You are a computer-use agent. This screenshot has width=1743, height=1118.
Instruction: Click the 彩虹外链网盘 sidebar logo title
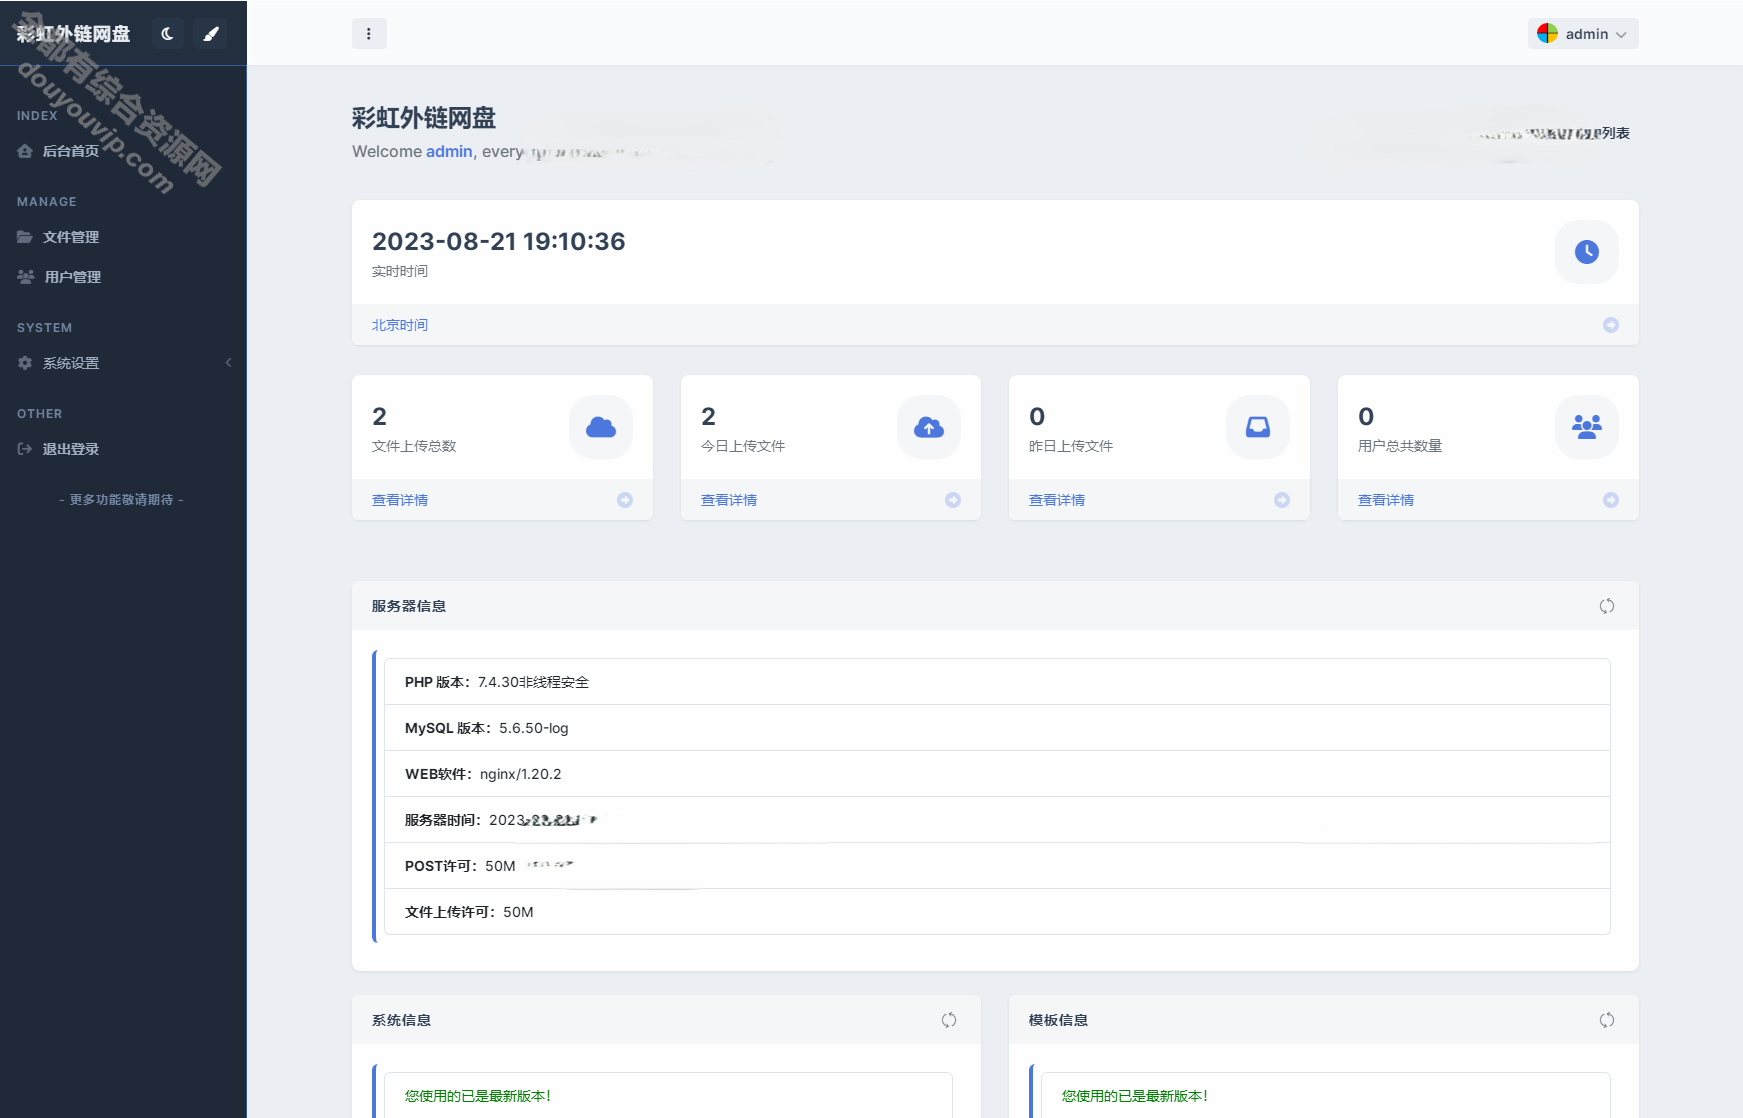pos(73,34)
